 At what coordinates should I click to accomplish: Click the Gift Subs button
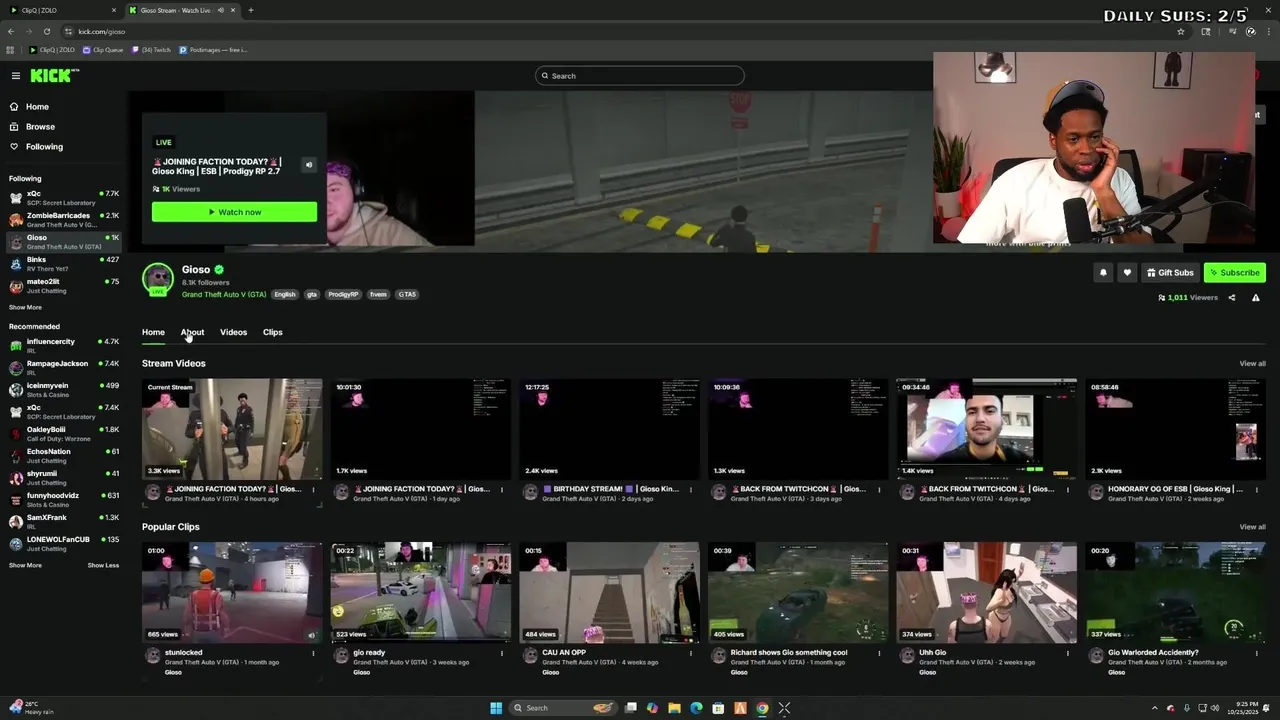[x=1170, y=272]
